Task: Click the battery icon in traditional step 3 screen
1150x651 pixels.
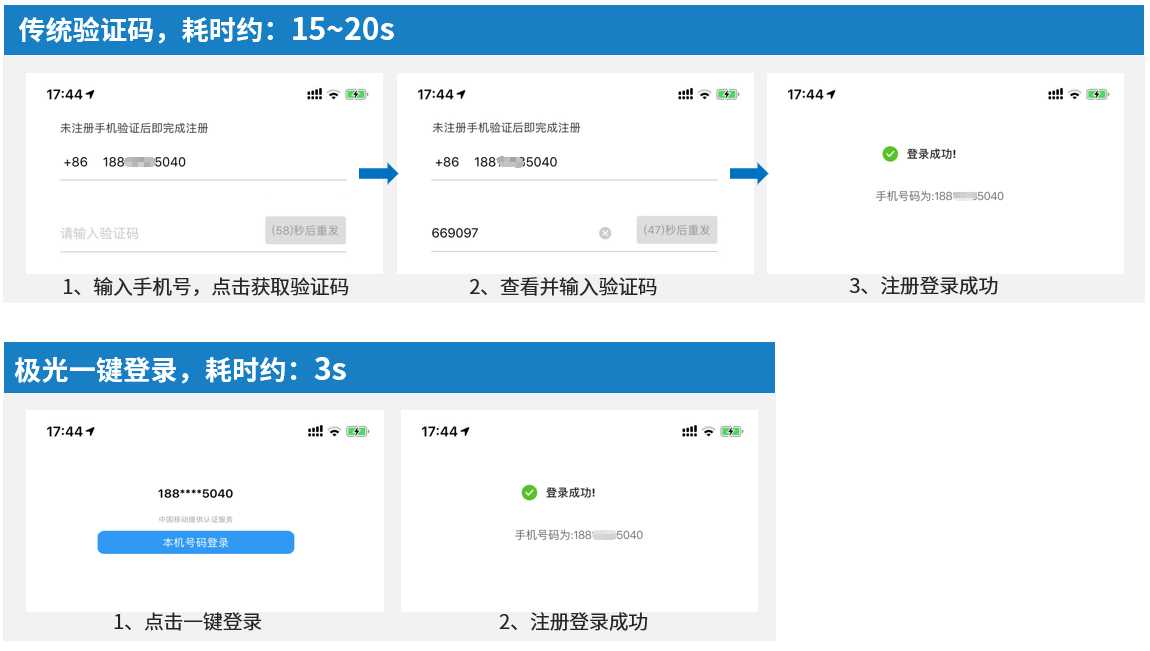Action: (1098, 94)
